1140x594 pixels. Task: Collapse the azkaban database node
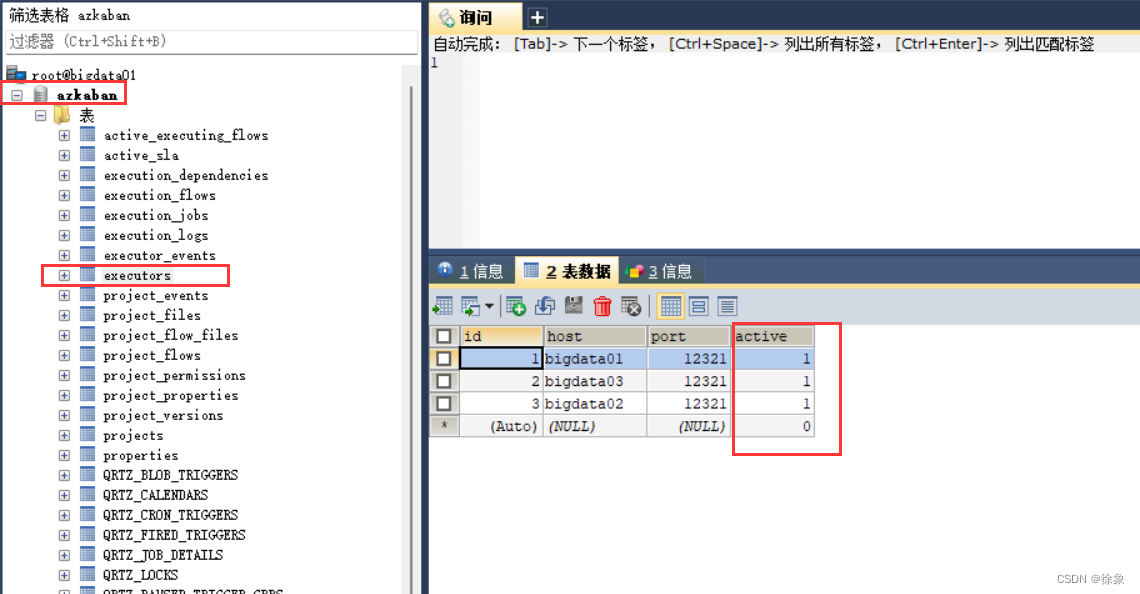pos(17,95)
